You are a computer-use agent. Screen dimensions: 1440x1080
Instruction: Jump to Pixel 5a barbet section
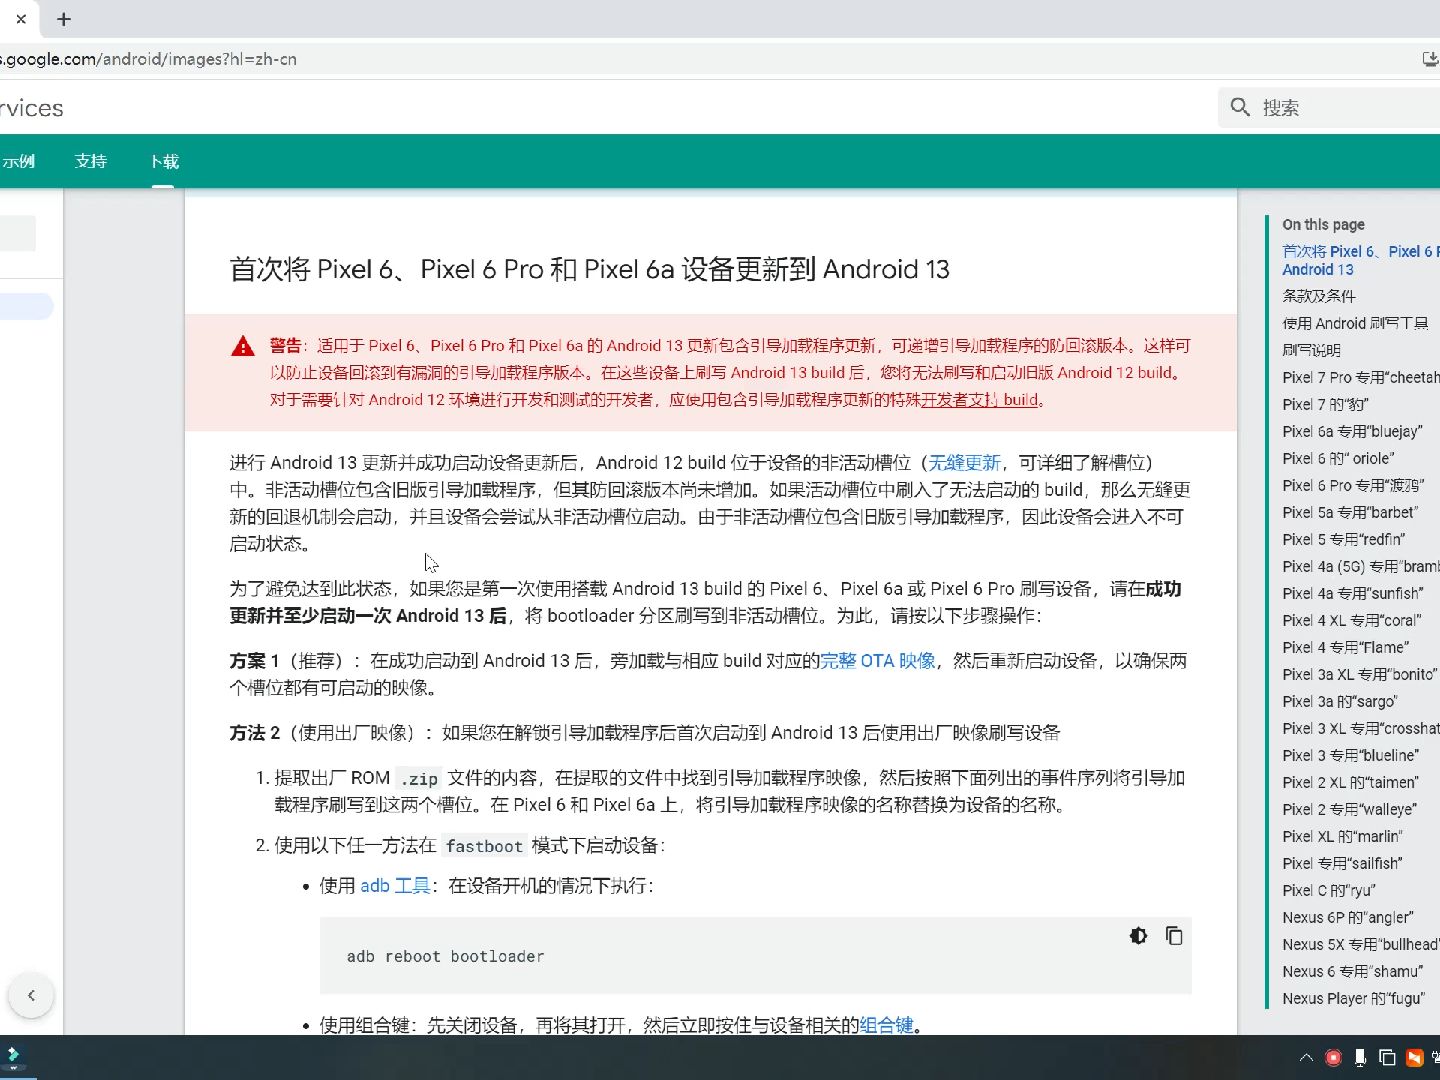tap(1350, 512)
